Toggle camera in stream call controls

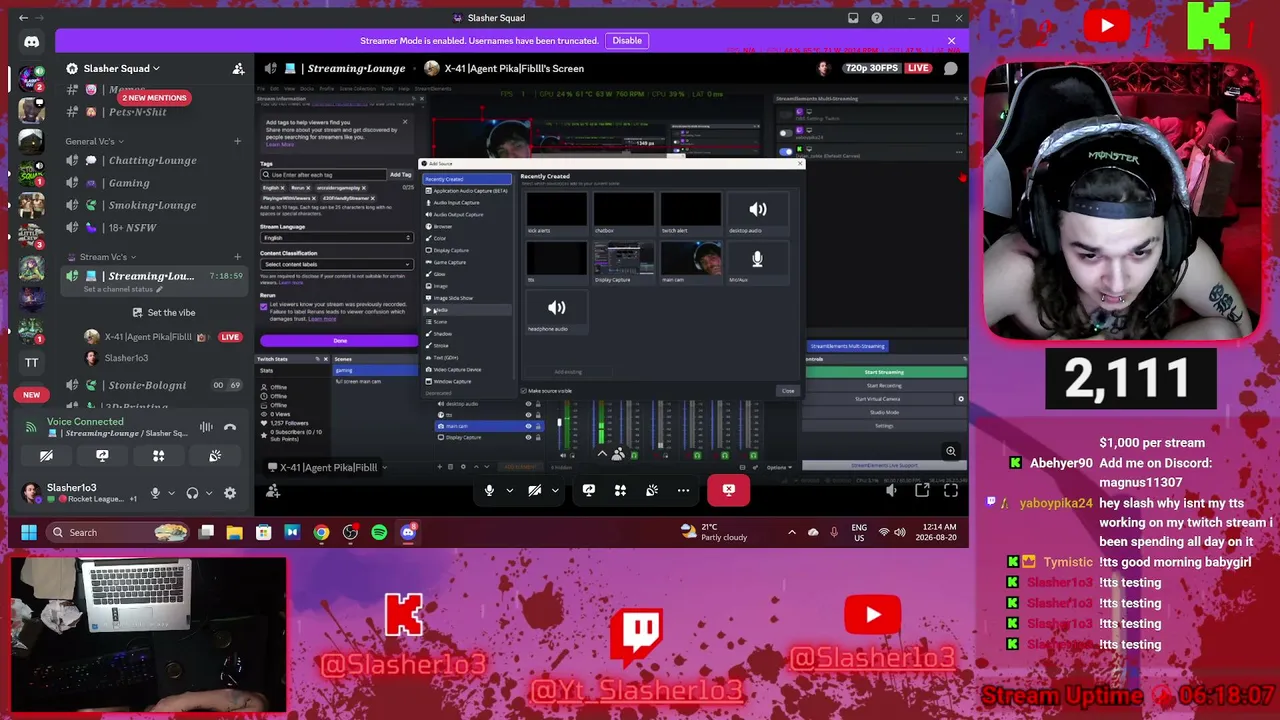[x=535, y=491]
